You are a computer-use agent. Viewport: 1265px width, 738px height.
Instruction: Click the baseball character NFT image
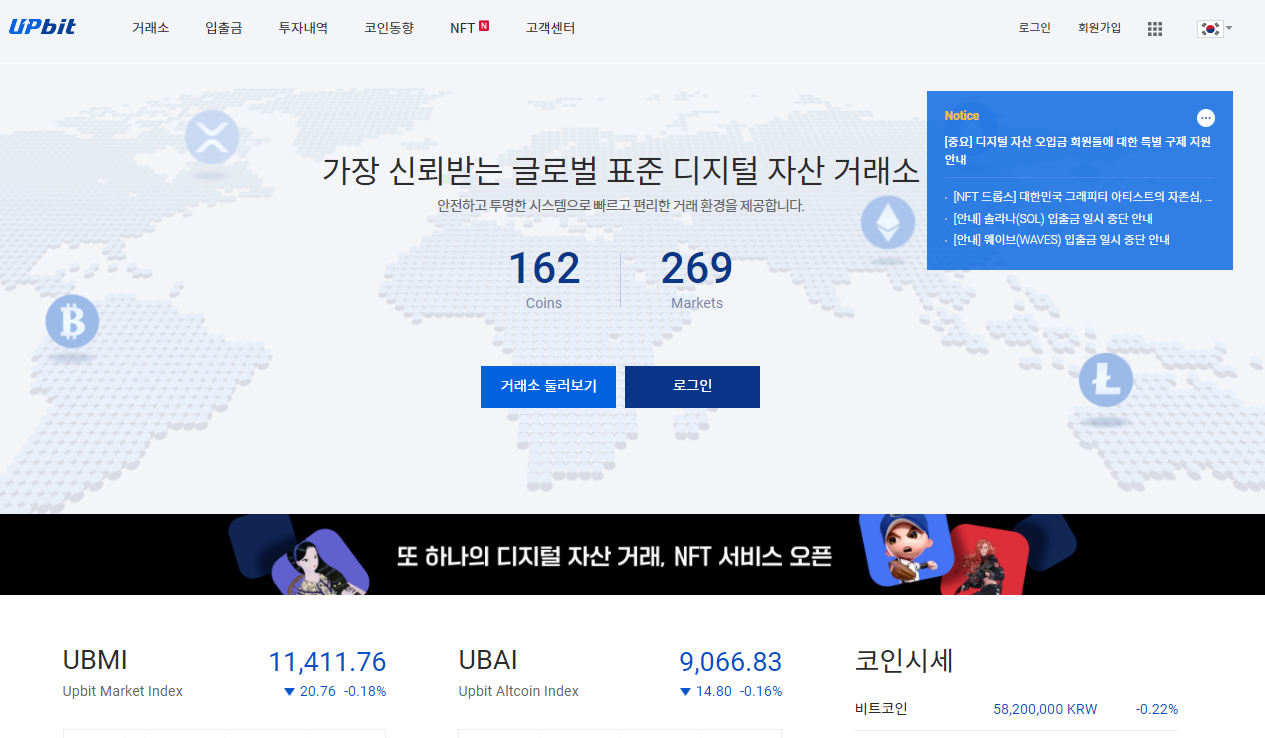(904, 550)
